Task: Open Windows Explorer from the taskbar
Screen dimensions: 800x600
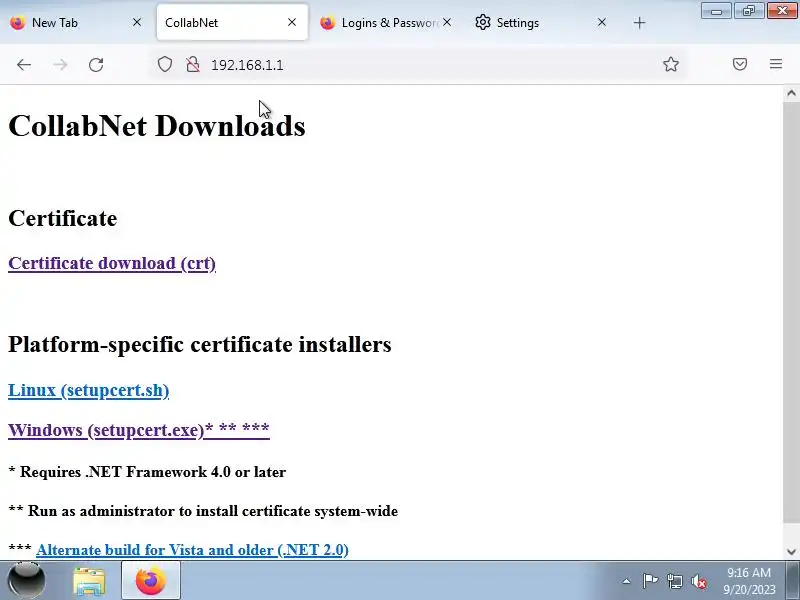Action: click(x=89, y=581)
